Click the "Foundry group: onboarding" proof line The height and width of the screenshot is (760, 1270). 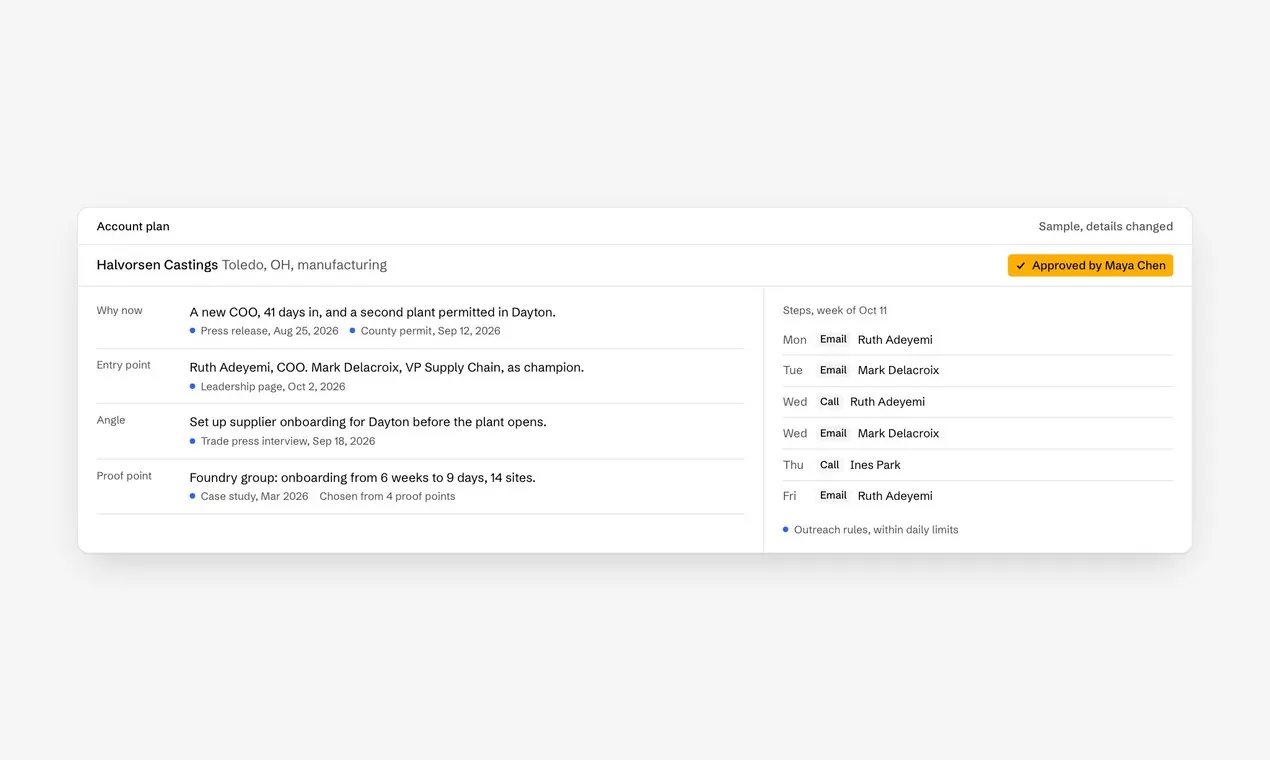362,478
